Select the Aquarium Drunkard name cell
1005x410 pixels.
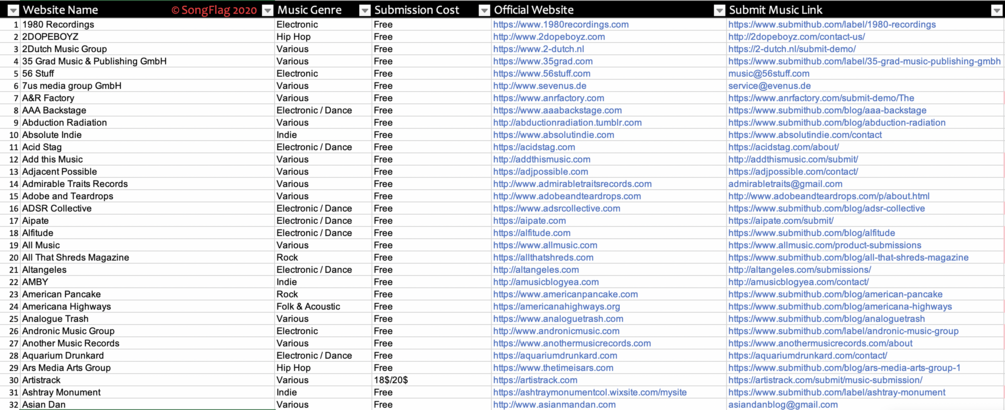coord(147,355)
